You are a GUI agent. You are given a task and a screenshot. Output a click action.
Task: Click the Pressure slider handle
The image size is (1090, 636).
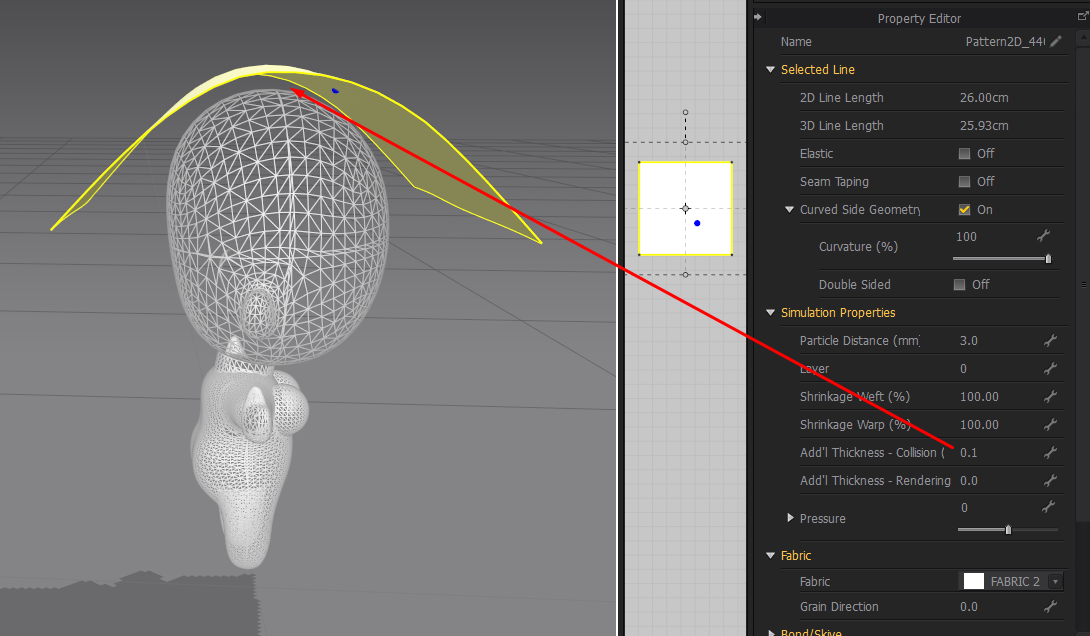[x=1008, y=530]
